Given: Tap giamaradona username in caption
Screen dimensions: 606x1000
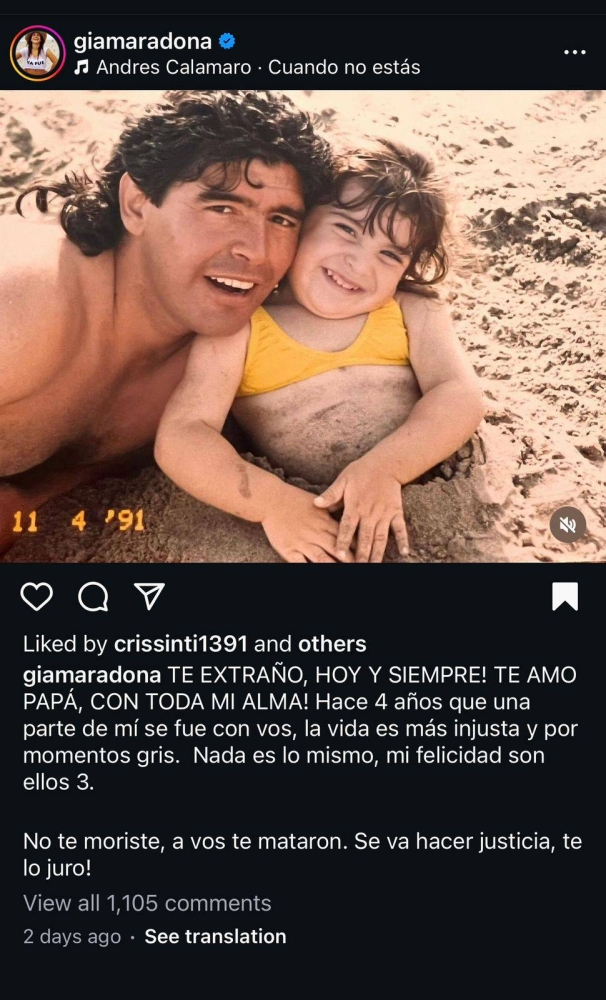Looking at the screenshot, I should click(92, 675).
